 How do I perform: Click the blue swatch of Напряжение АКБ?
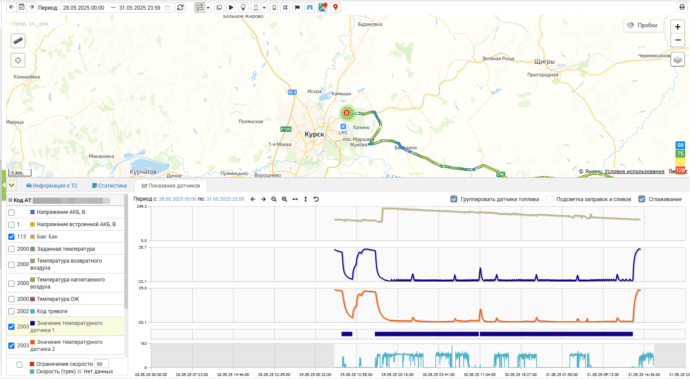32,212
